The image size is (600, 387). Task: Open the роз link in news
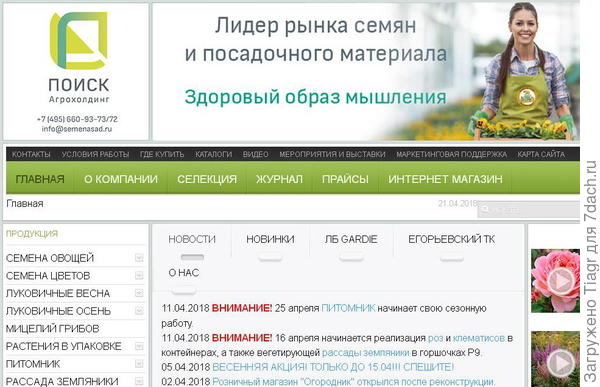(x=435, y=338)
